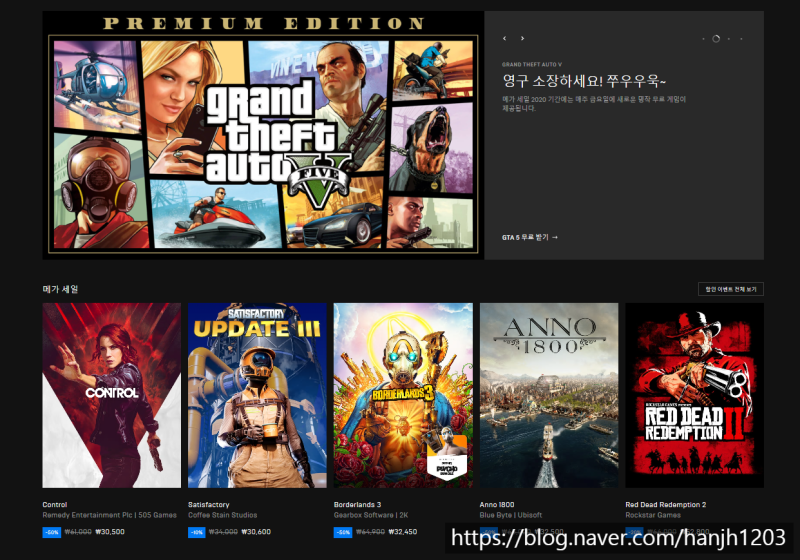Advance to the next carousel slide arrow
The width and height of the screenshot is (800, 560).
coord(522,38)
